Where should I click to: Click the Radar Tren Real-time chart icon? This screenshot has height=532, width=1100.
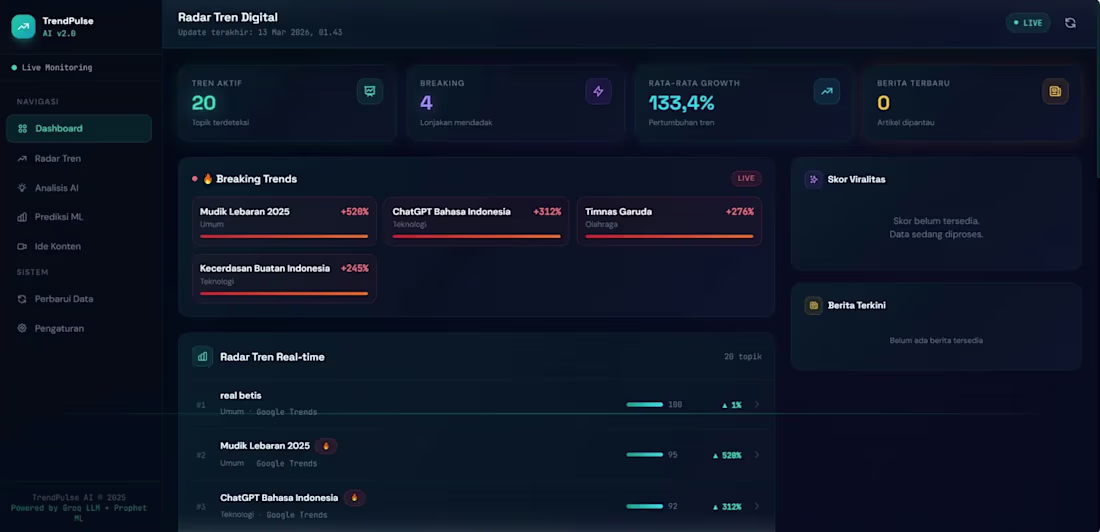[x=203, y=357]
